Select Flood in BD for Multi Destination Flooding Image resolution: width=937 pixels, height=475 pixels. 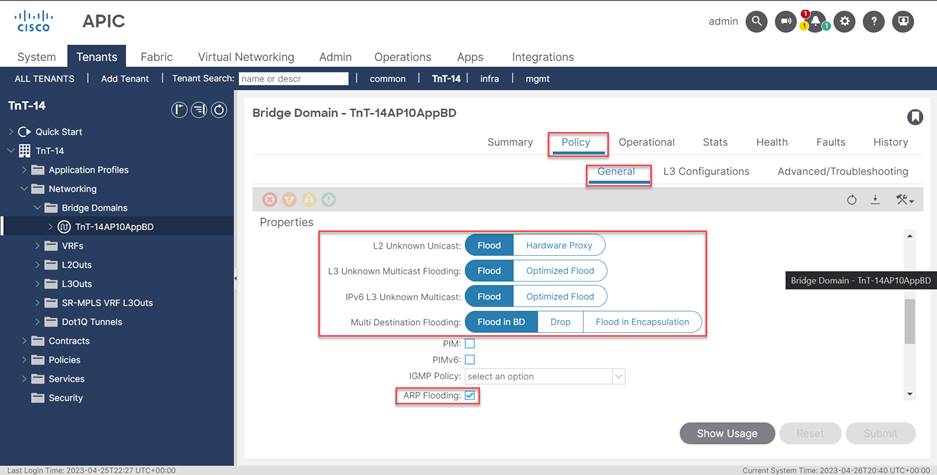[x=501, y=321]
